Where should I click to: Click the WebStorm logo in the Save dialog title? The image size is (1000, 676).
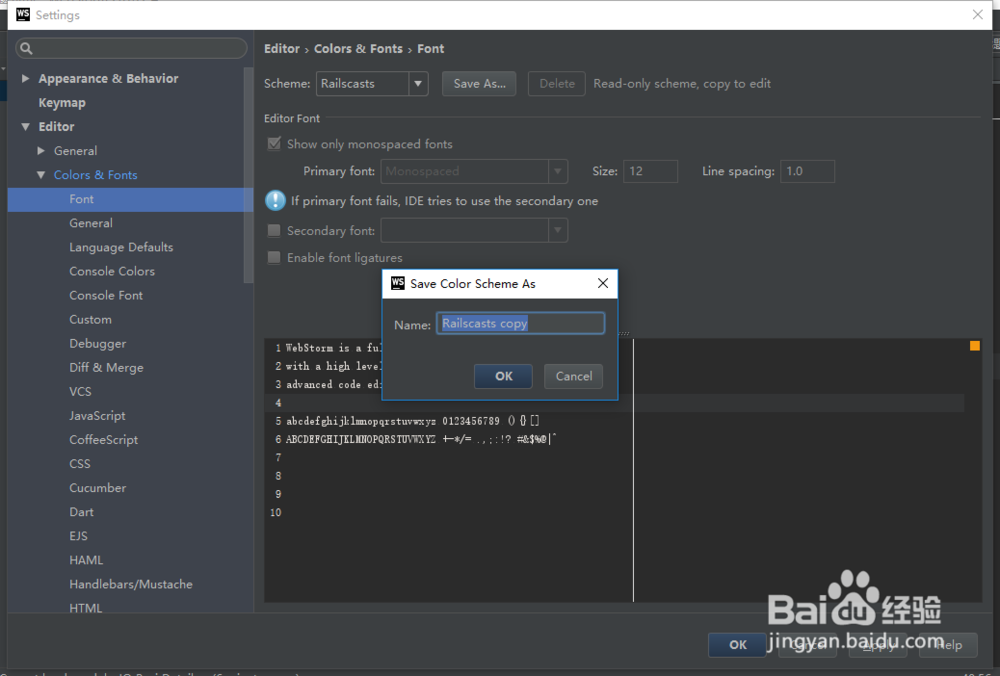(x=398, y=283)
